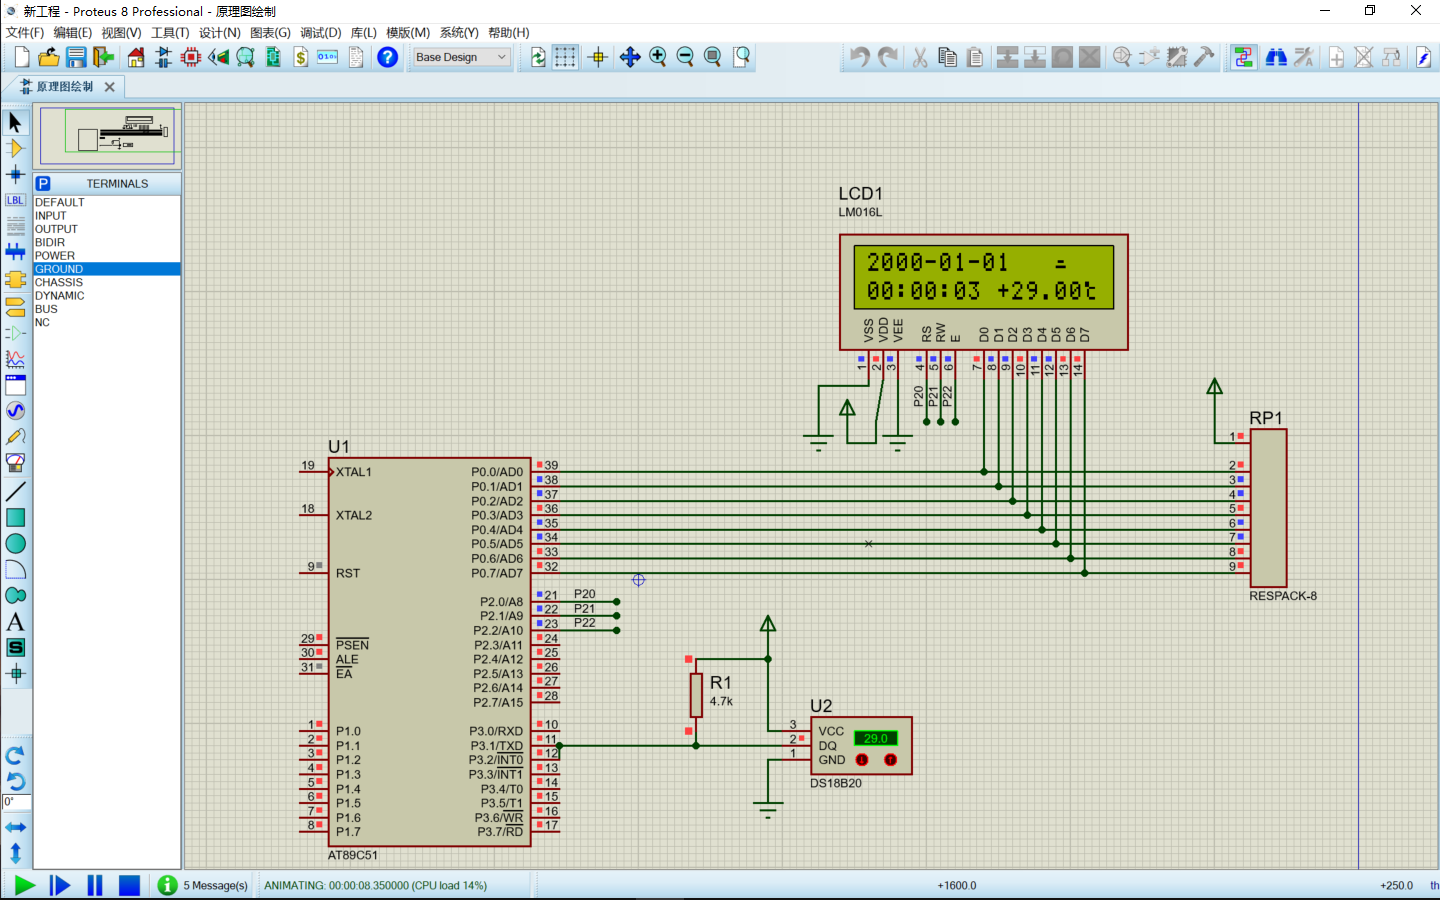The height and width of the screenshot is (900, 1440).
Task: Click the Copy to clipboard icon
Action: click(948, 57)
